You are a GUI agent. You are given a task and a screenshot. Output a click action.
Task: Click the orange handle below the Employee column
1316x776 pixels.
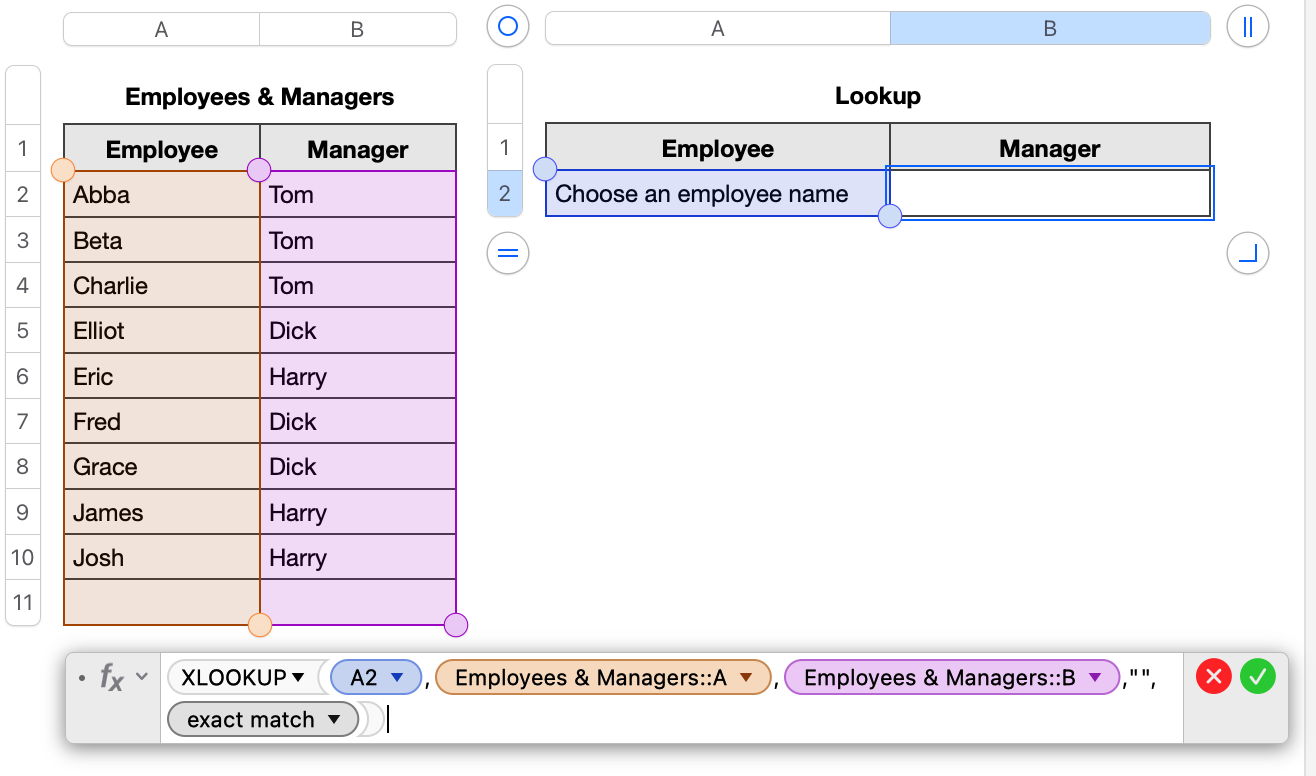click(x=260, y=624)
